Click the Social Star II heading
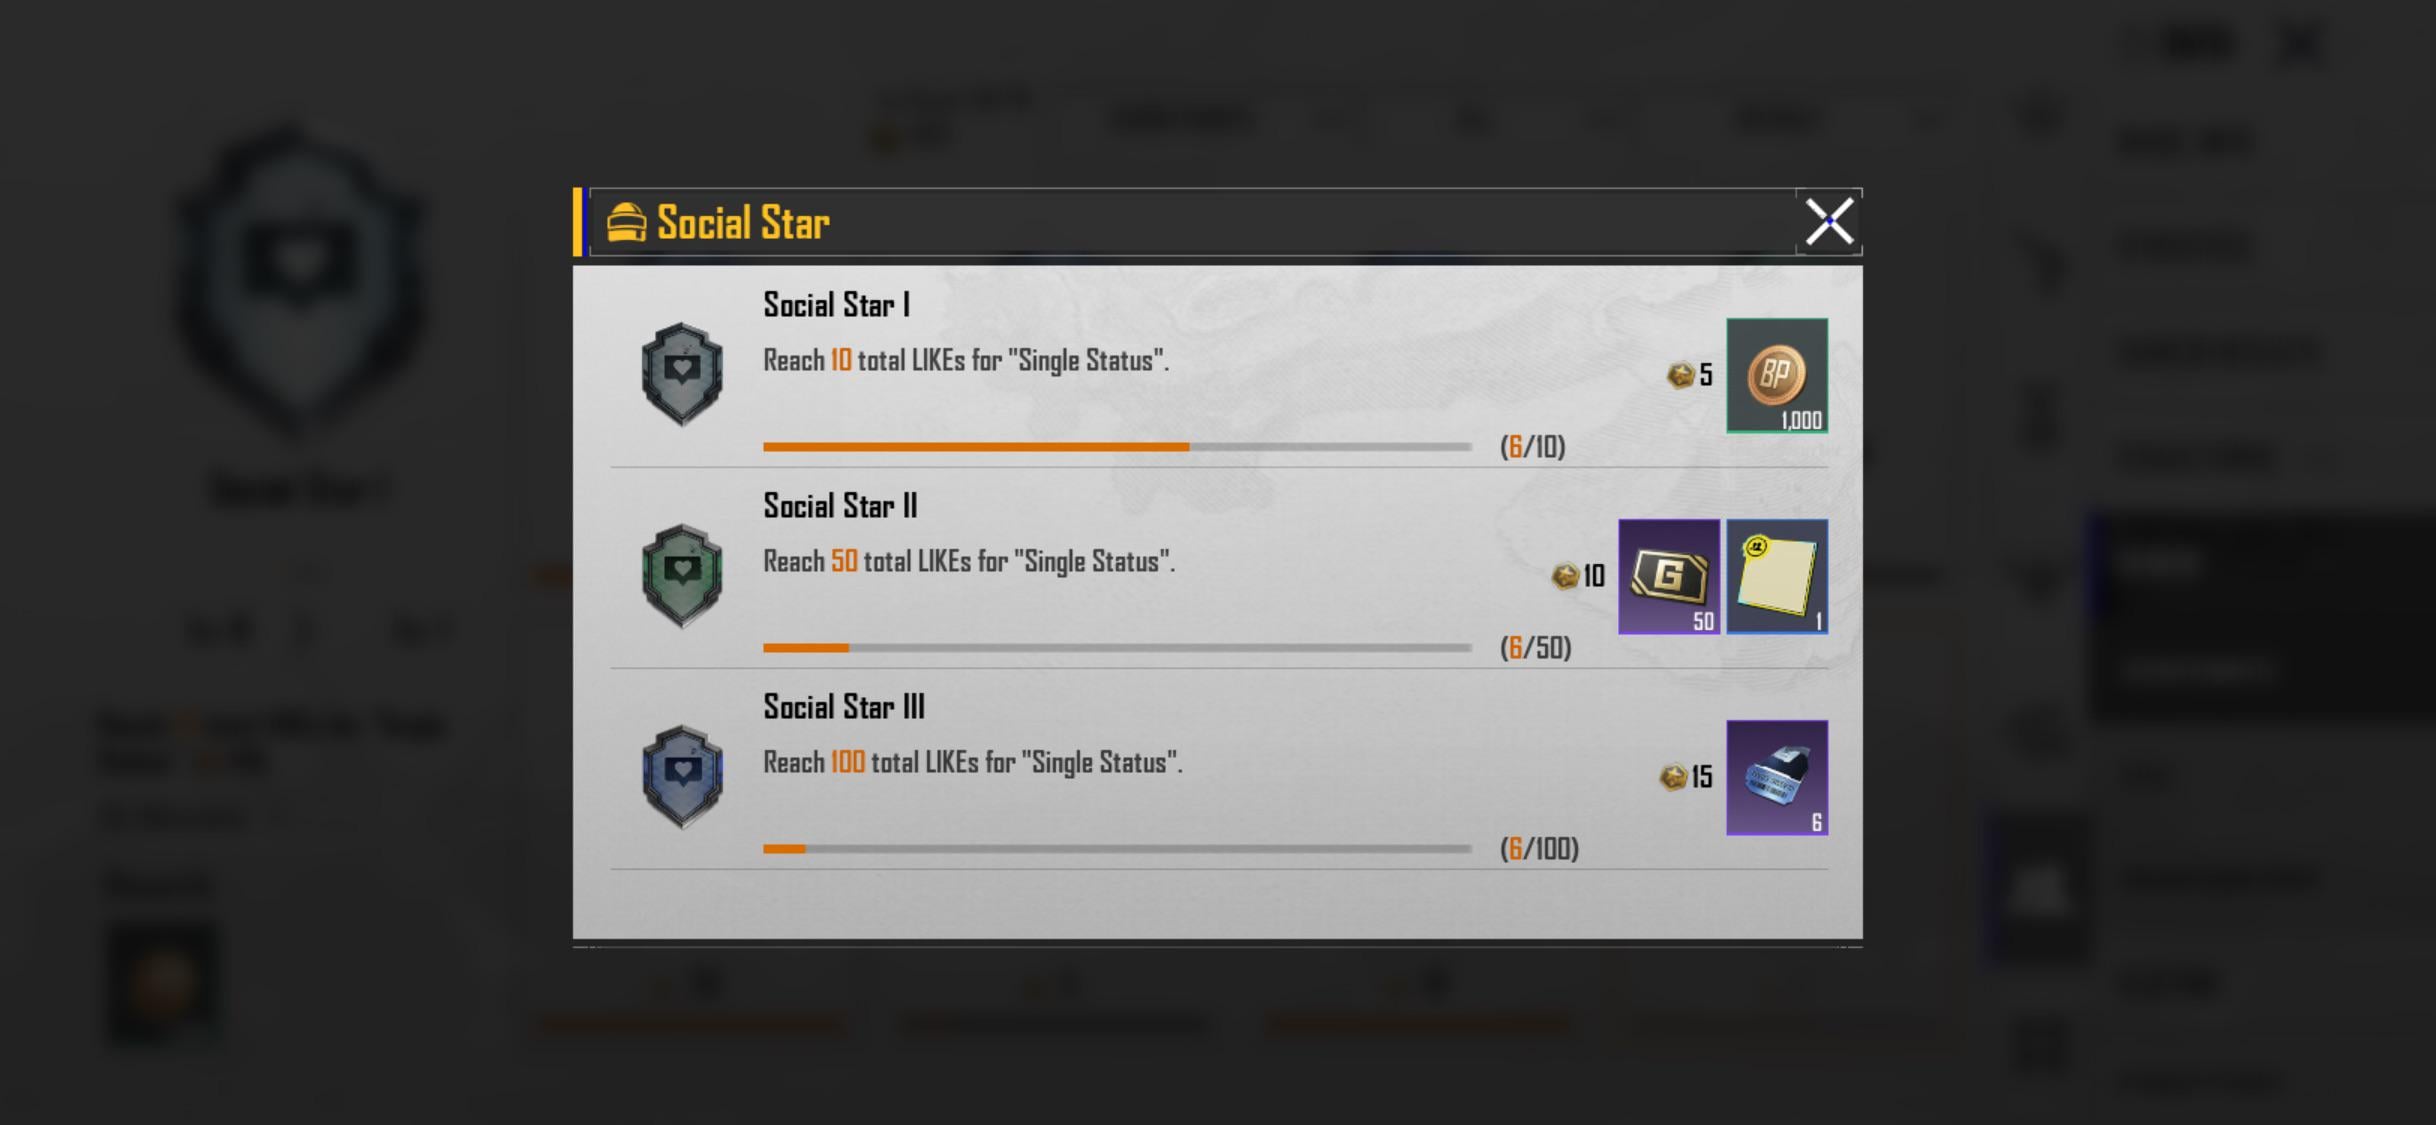This screenshot has height=1125, width=2436. click(x=840, y=506)
